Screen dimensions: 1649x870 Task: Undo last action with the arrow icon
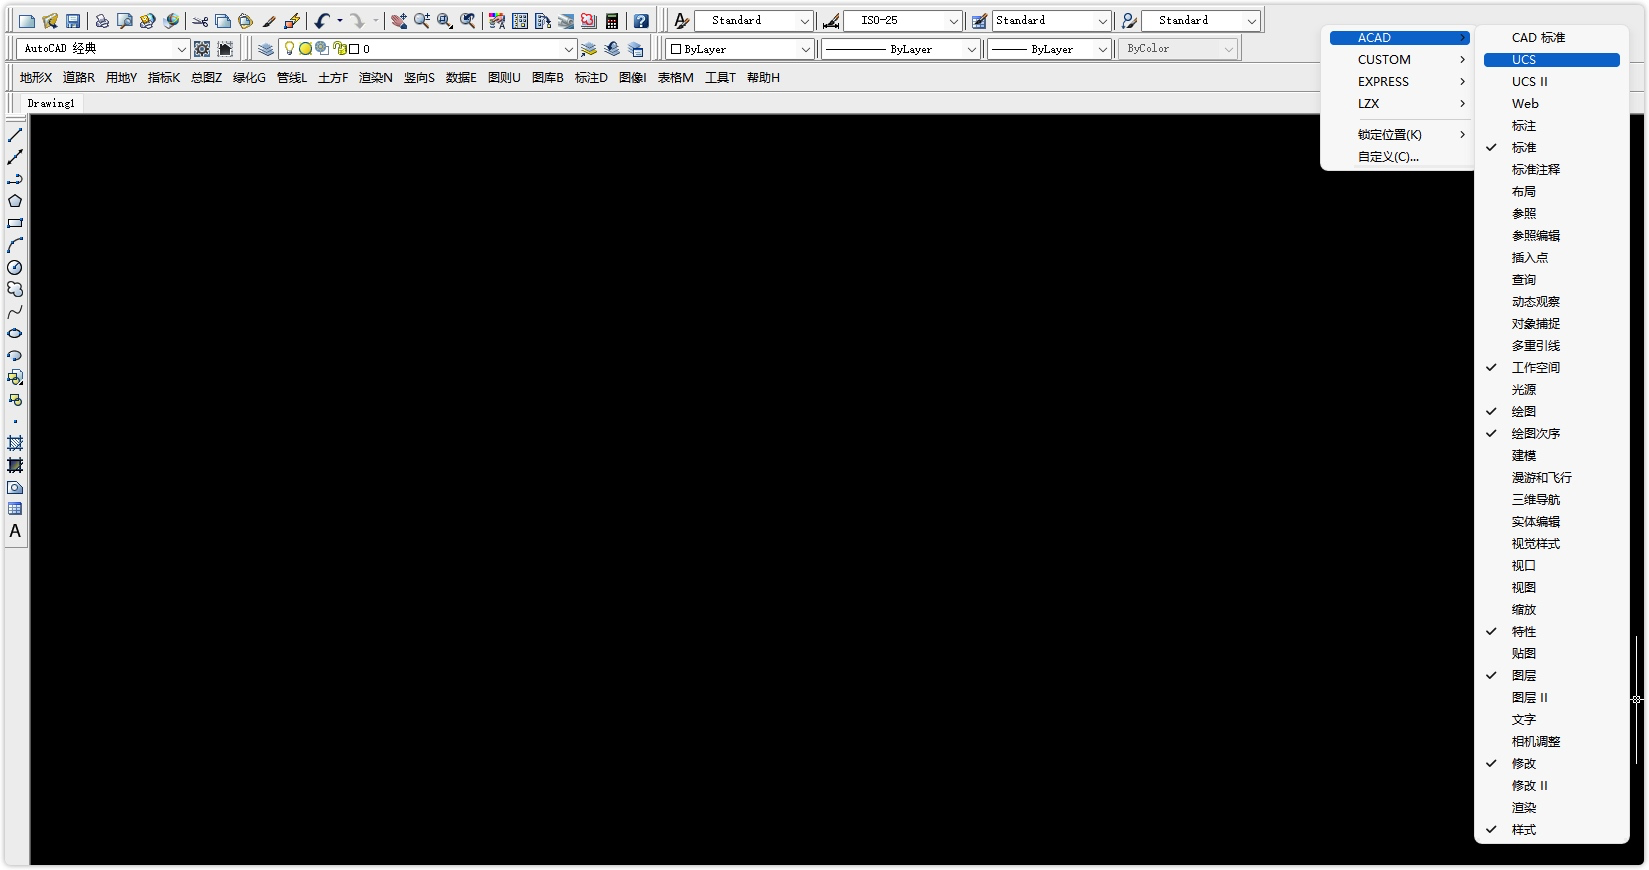(322, 21)
